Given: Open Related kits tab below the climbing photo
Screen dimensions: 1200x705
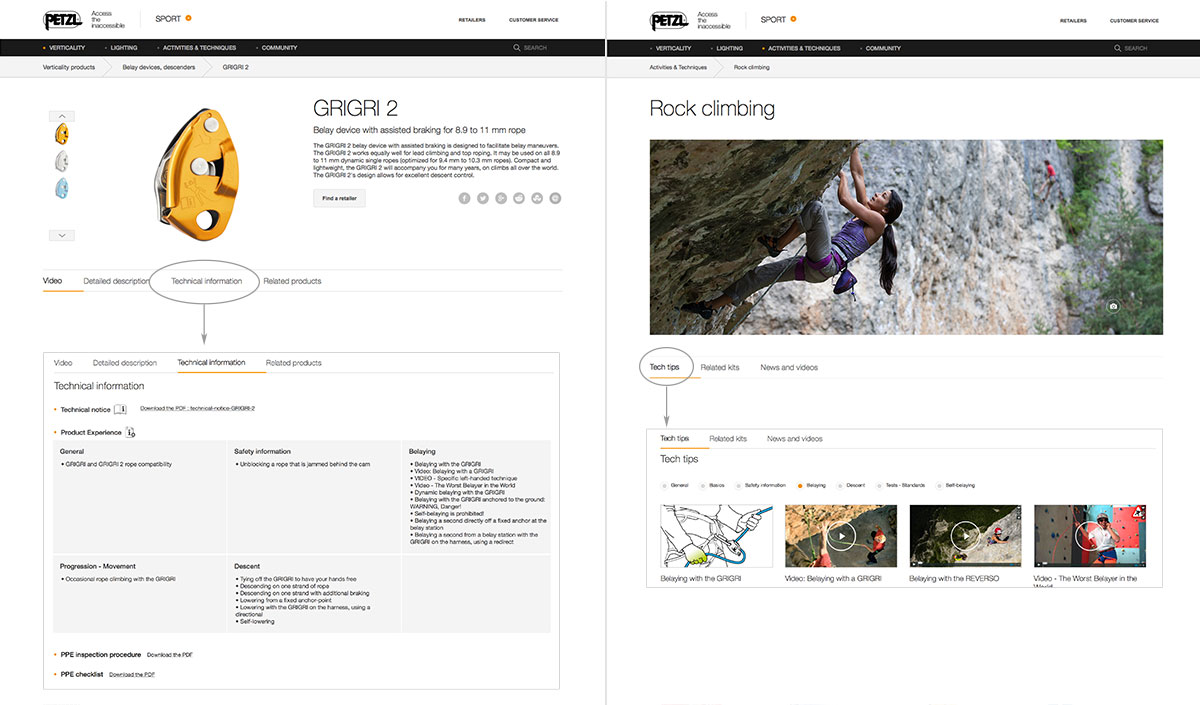Looking at the screenshot, I should [x=720, y=367].
